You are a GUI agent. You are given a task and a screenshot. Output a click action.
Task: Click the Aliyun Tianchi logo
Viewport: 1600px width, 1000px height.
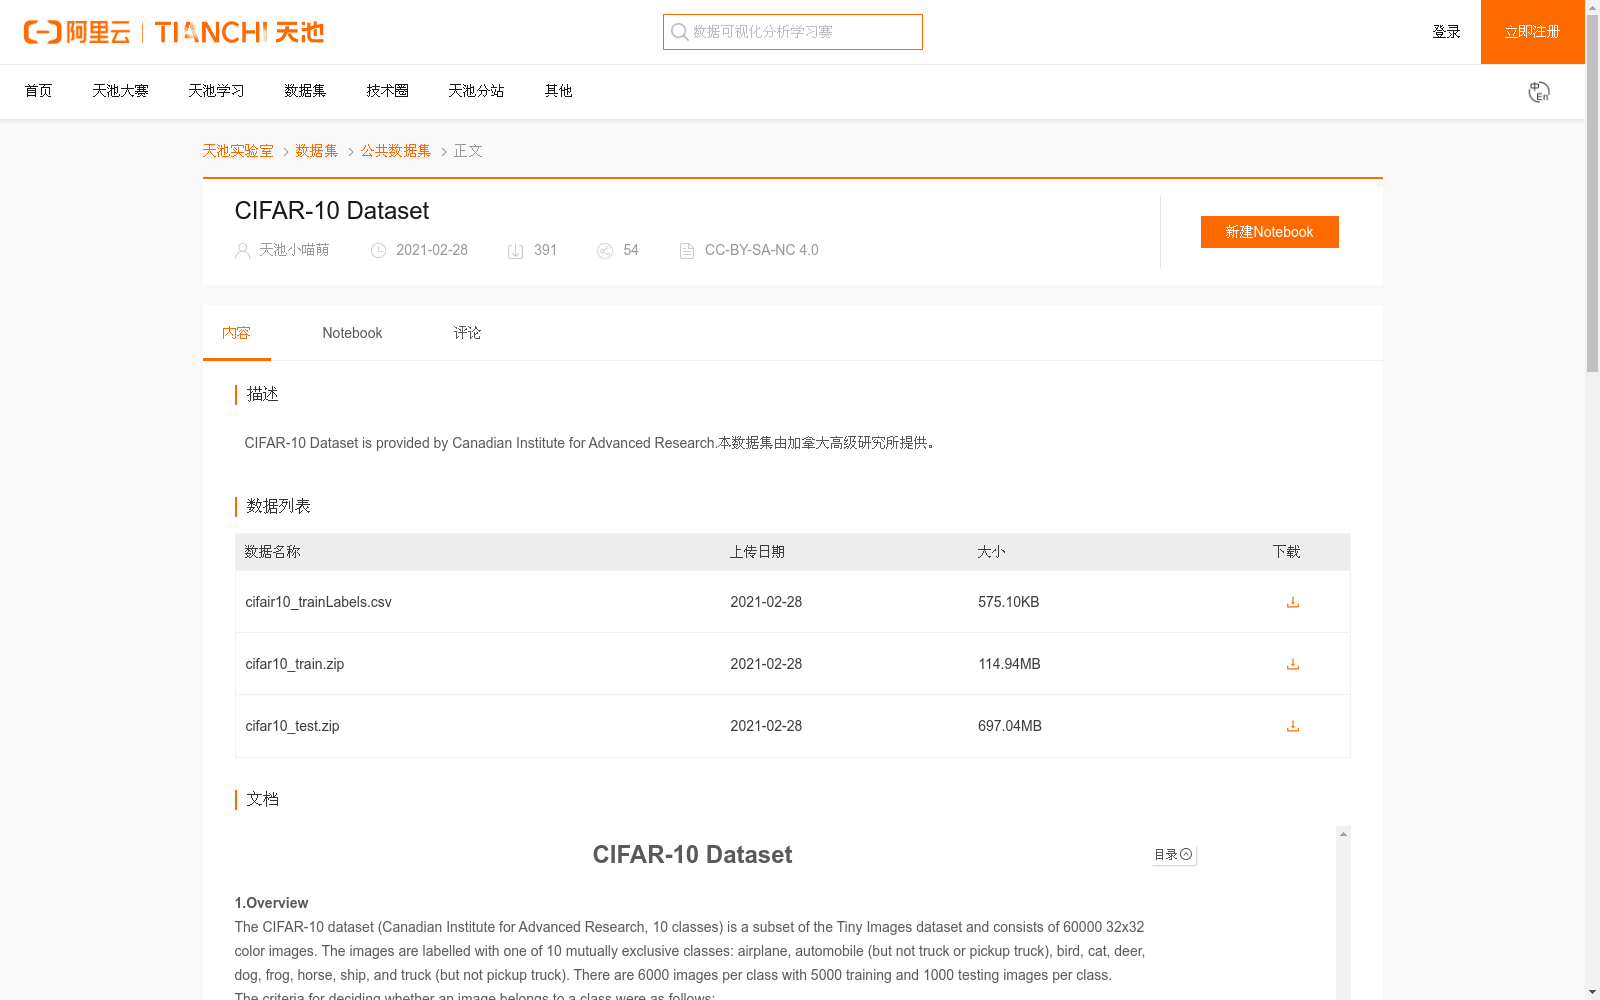coord(174,32)
